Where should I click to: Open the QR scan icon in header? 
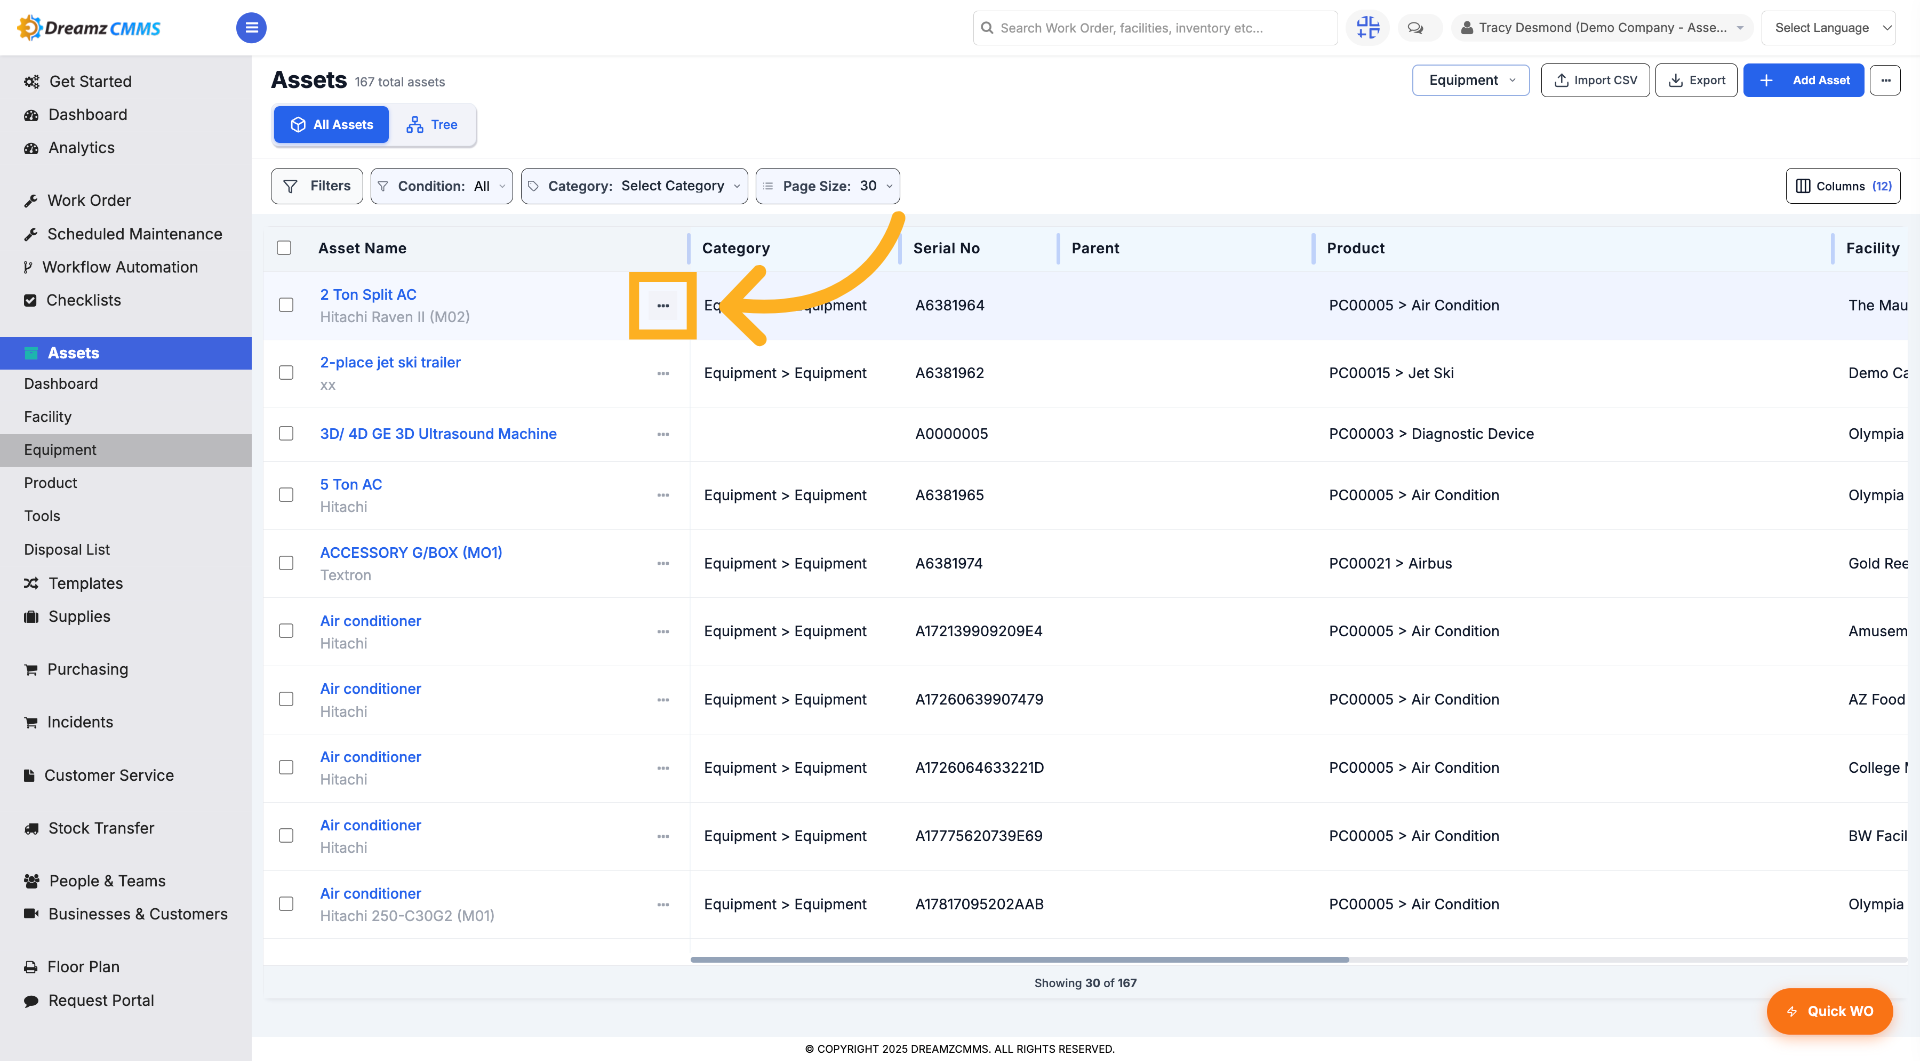click(1368, 28)
